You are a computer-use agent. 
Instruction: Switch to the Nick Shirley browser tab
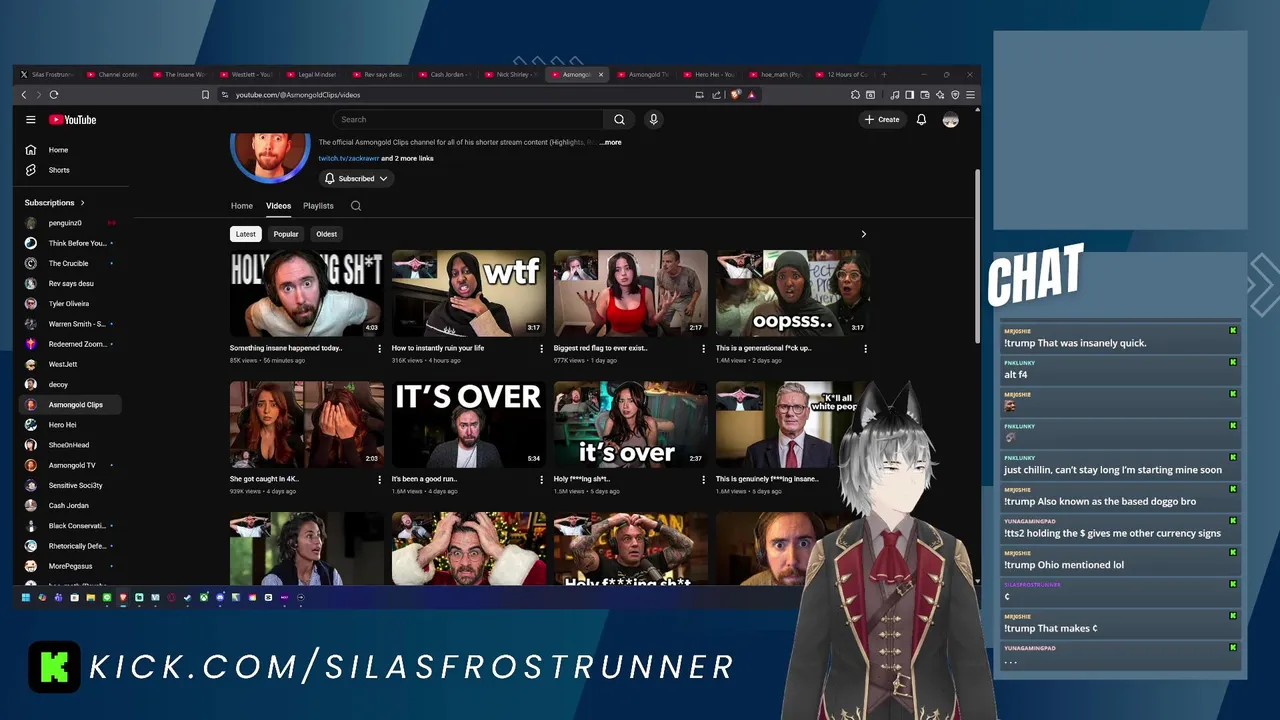[509, 74]
